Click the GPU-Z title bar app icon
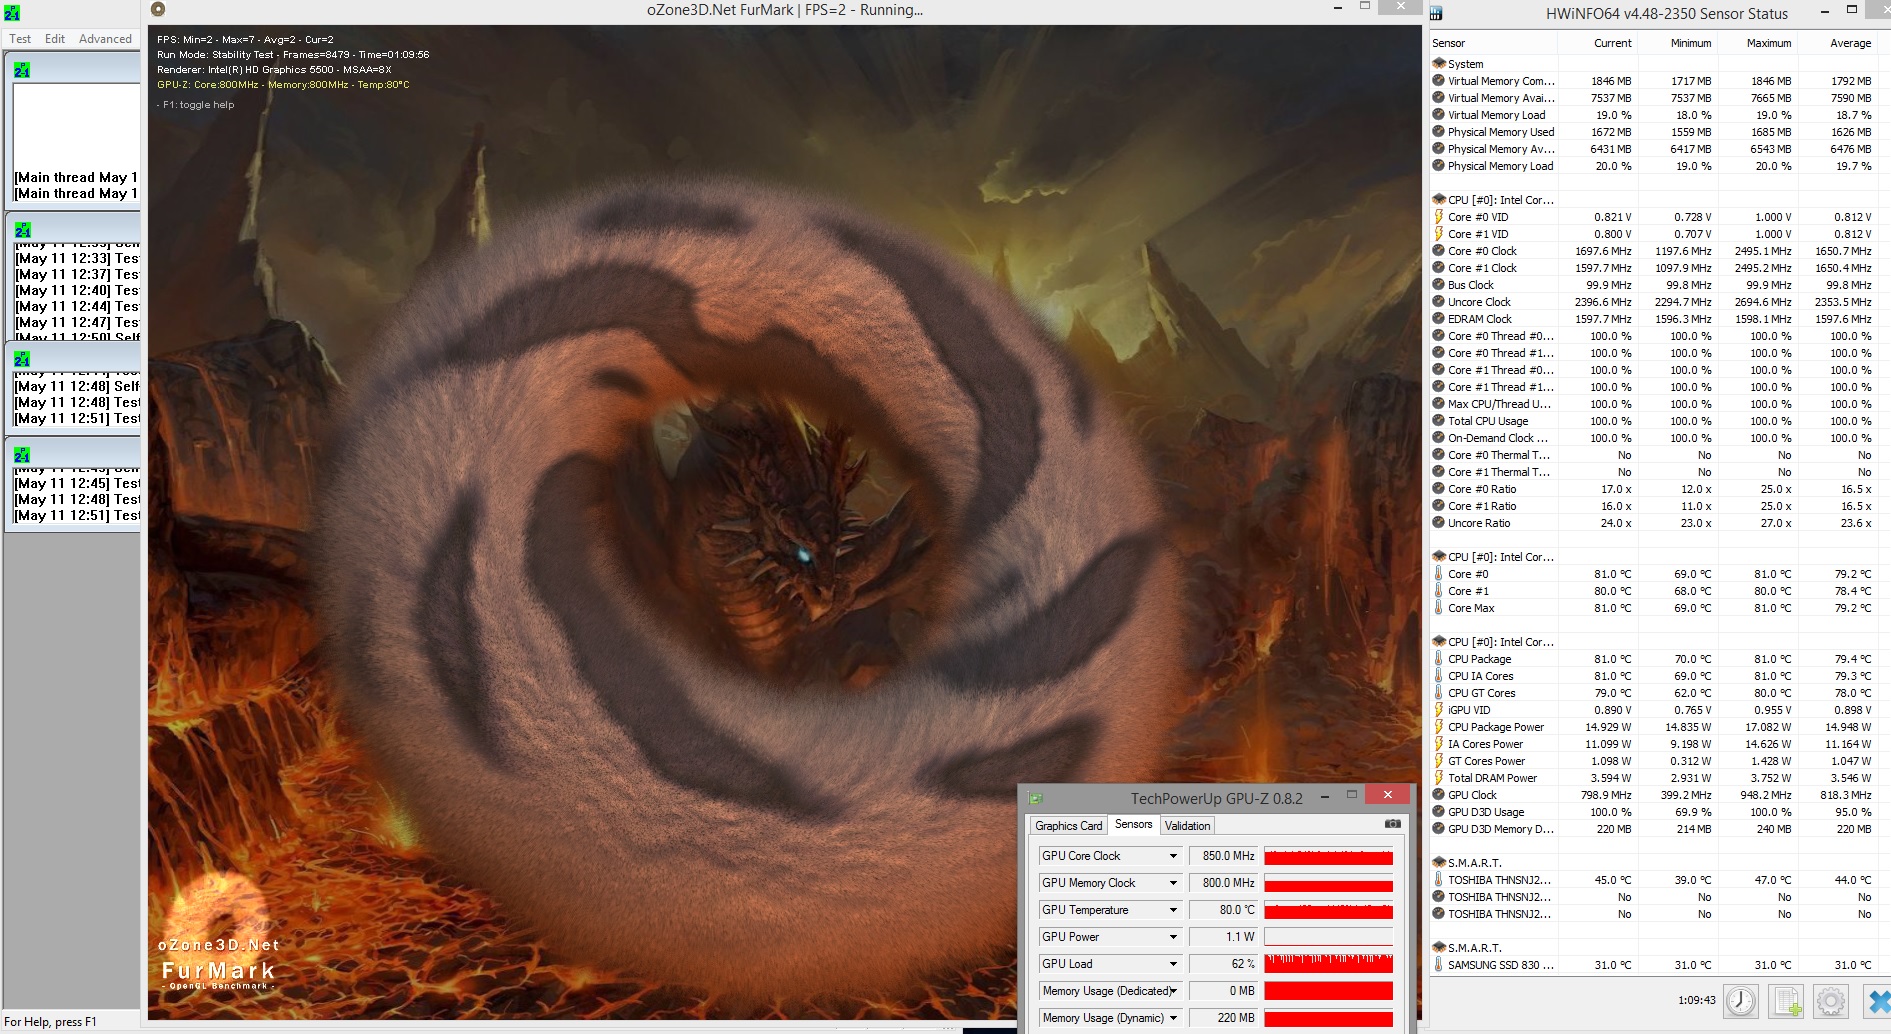This screenshot has width=1891, height=1034. pyautogui.click(x=1036, y=798)
